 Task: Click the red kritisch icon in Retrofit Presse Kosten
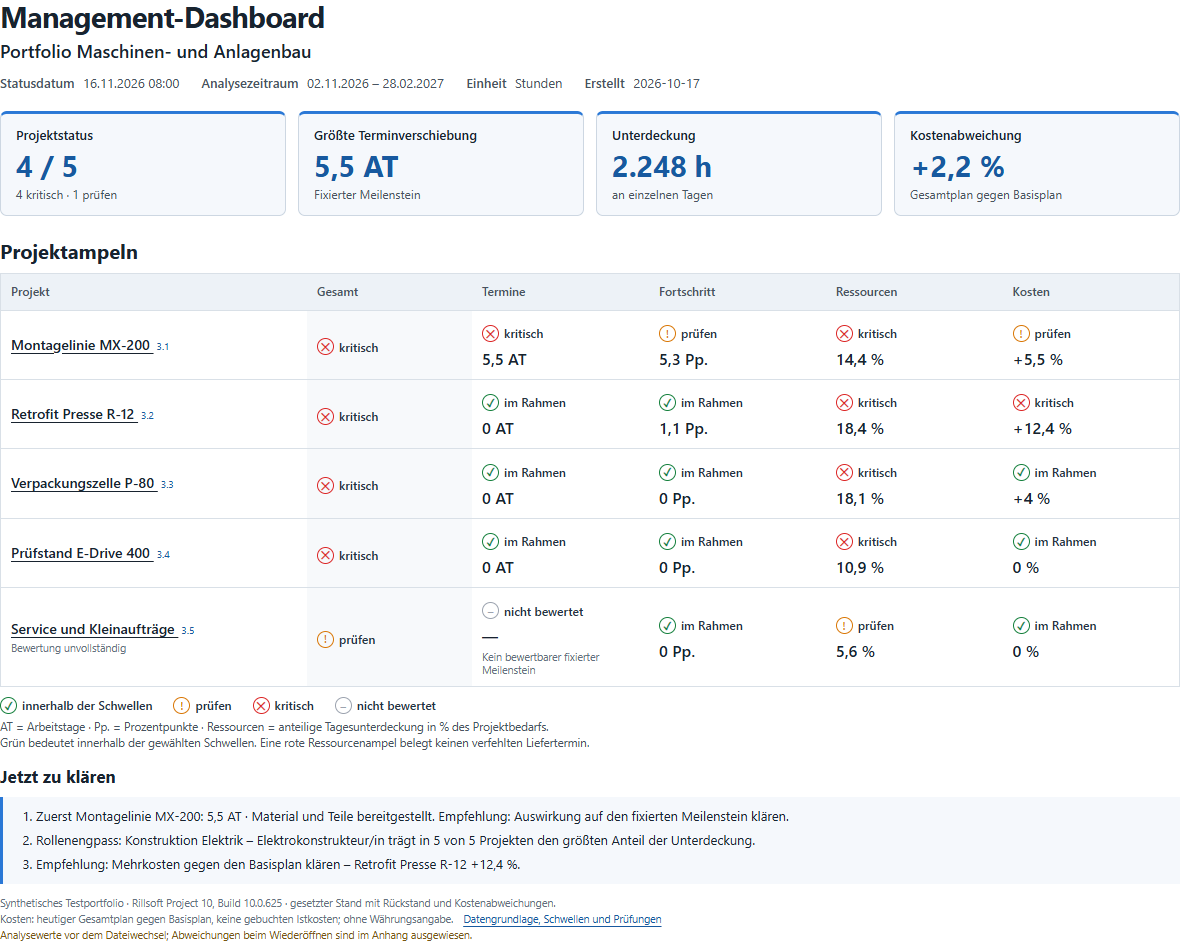pos(1020,403)
